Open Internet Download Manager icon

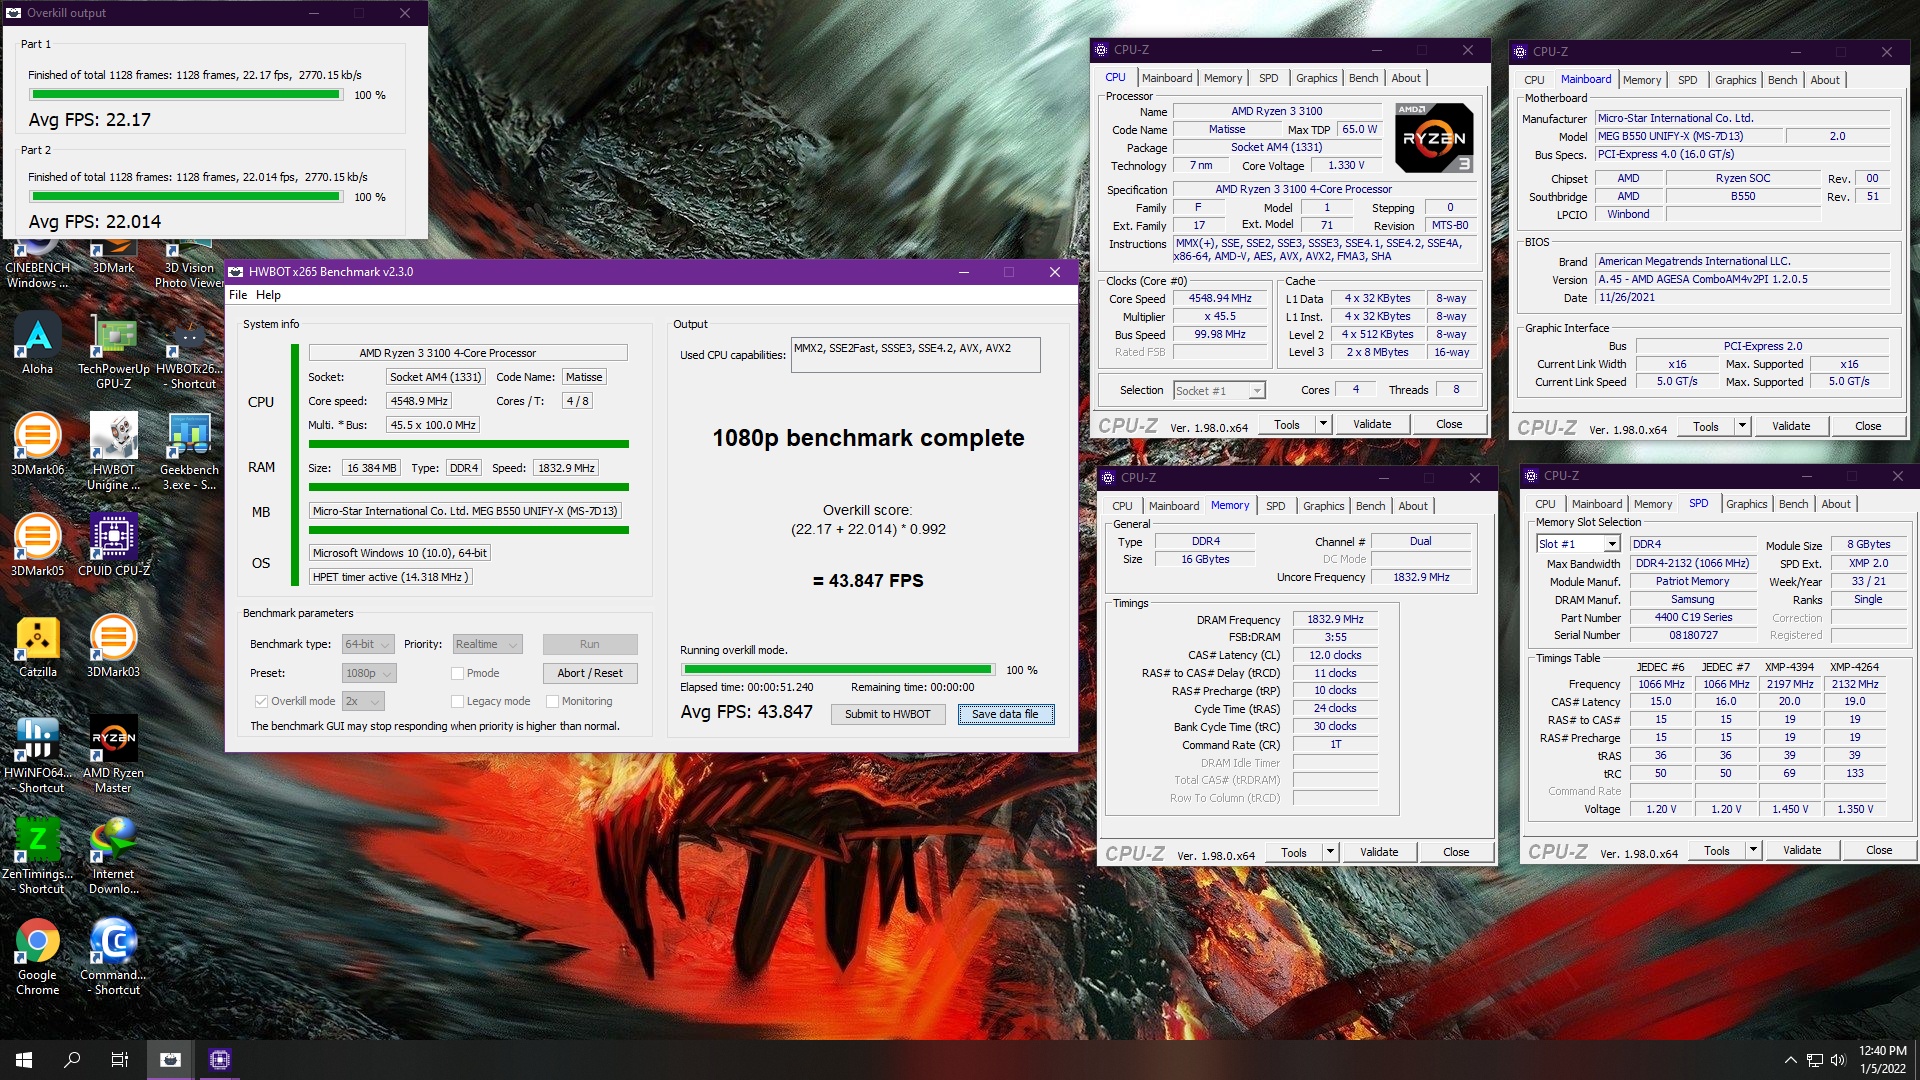tap(113, 856)
